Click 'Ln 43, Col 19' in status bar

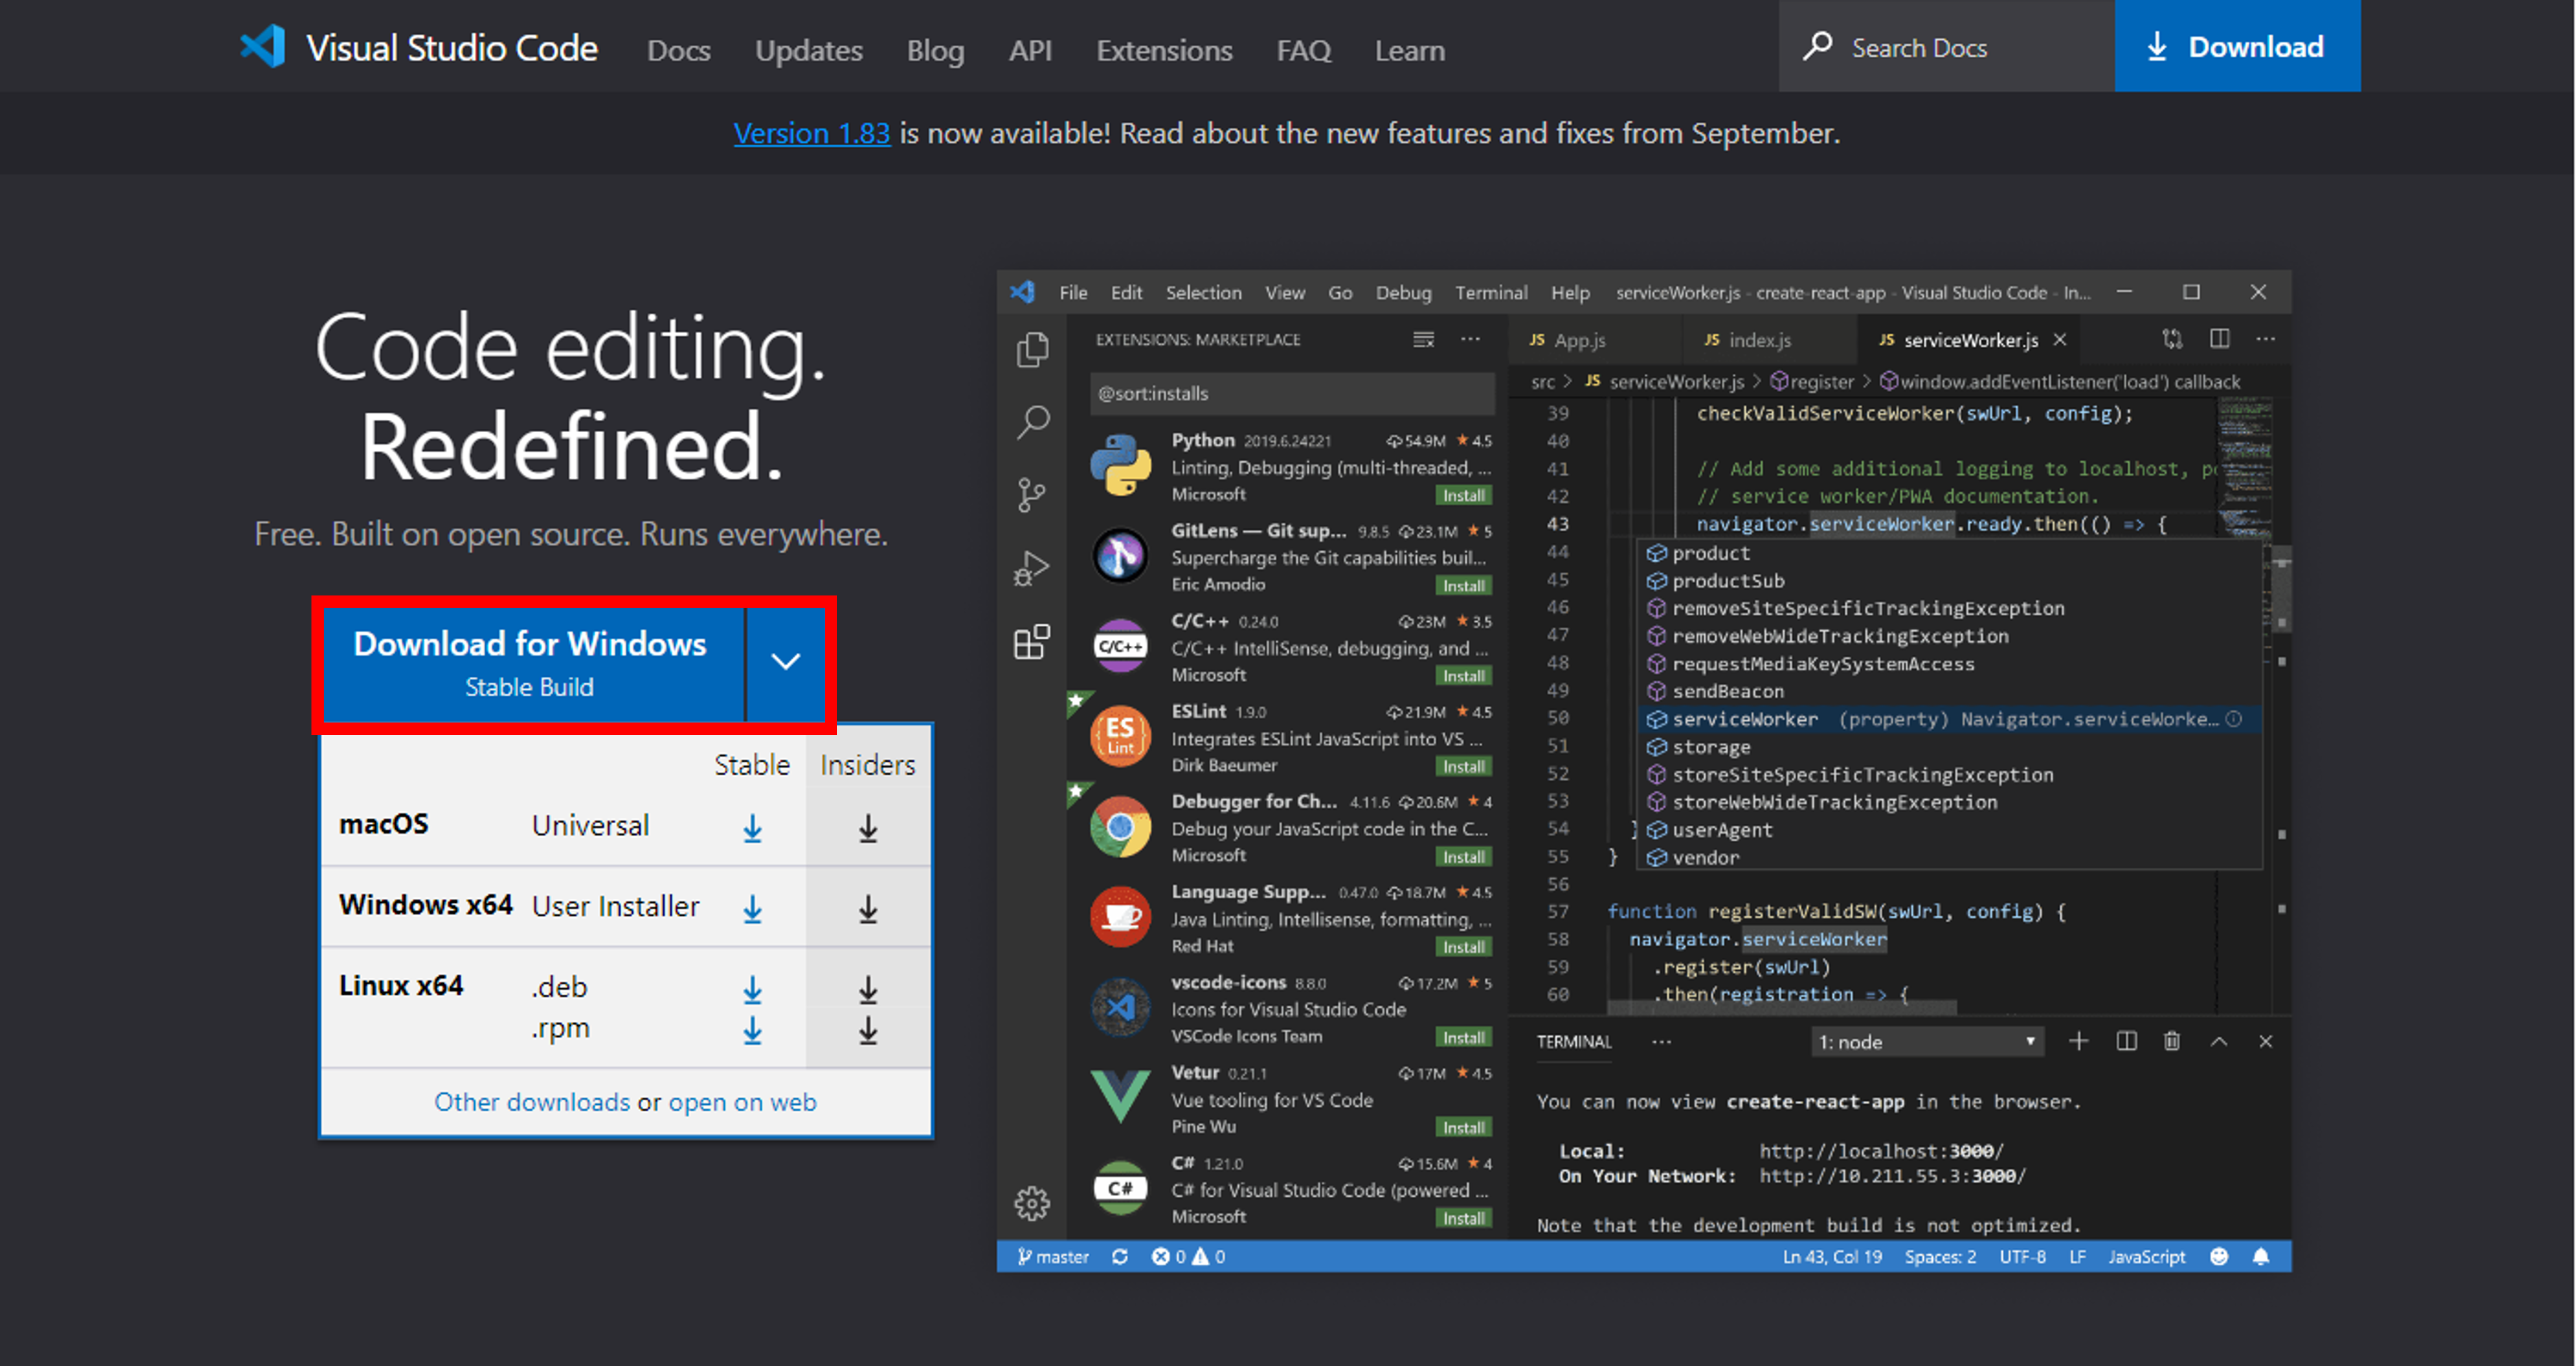click(1831, 1256)
